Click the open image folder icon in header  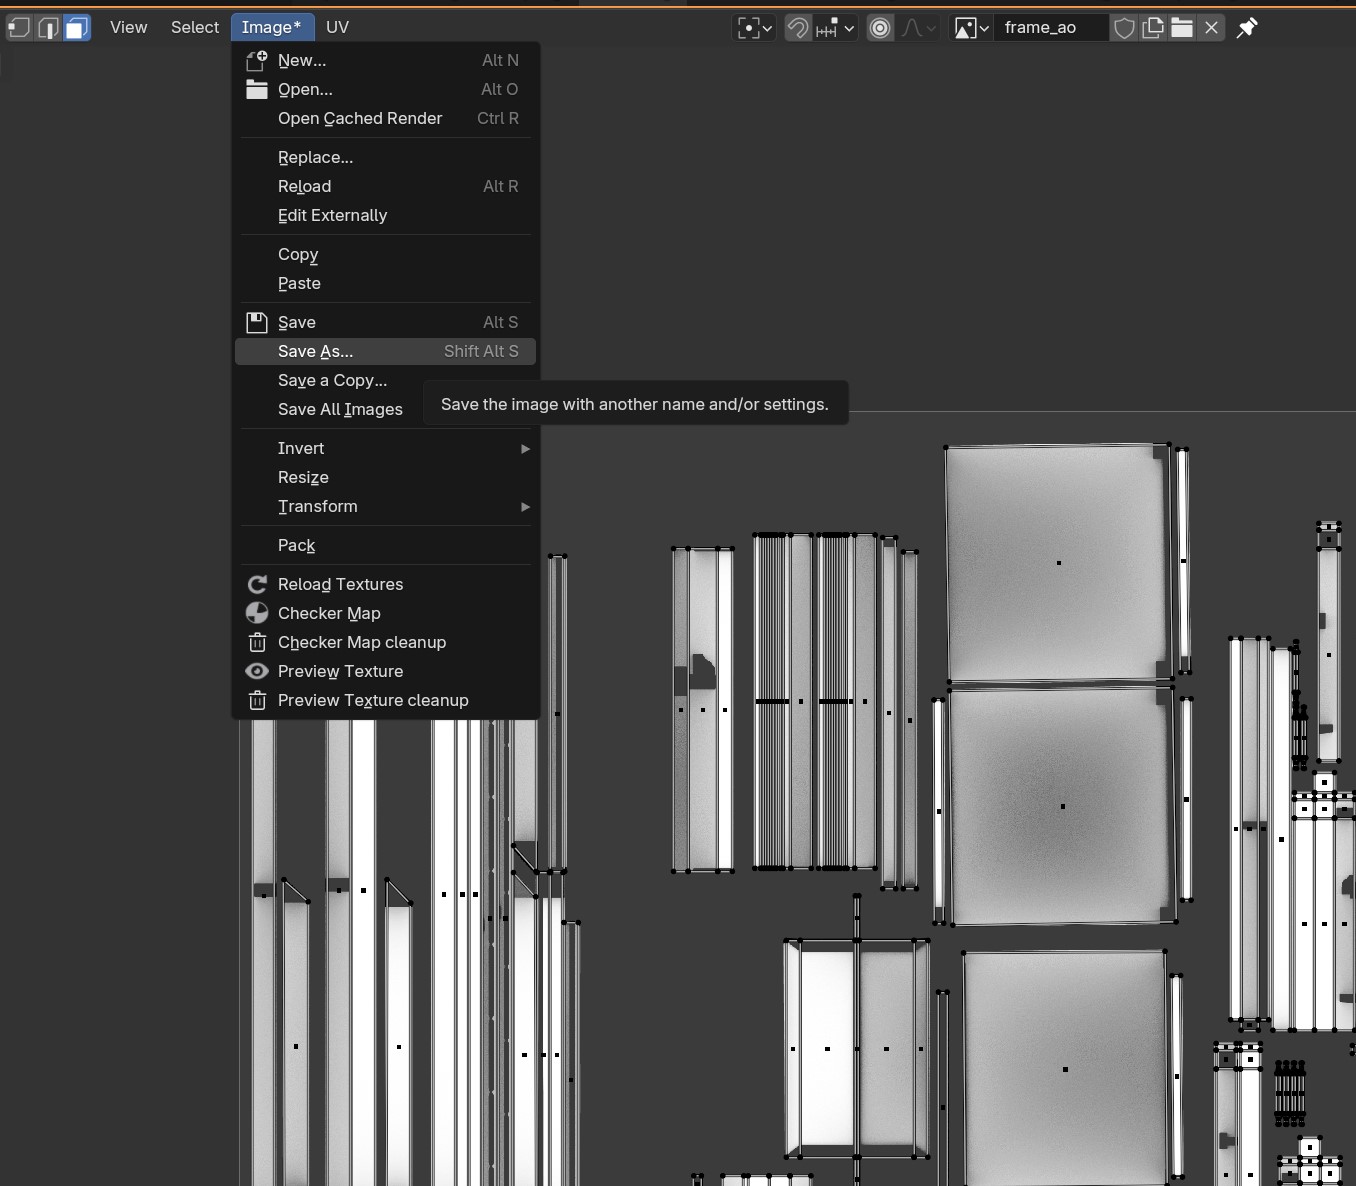[1182, 28]
